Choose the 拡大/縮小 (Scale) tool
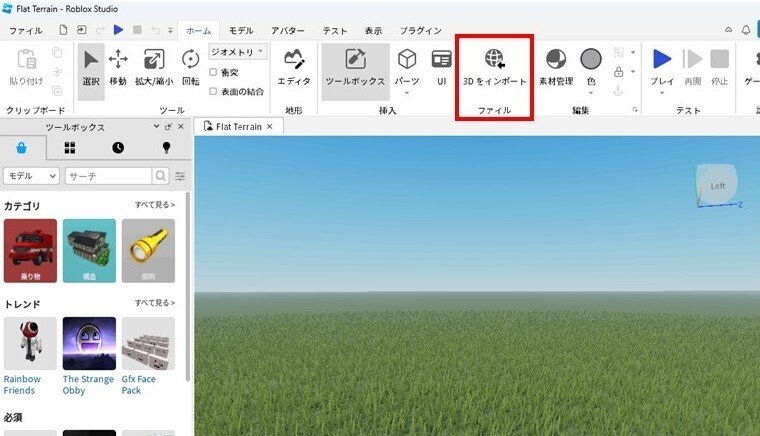The image size is (760, 436). point(154,69)
